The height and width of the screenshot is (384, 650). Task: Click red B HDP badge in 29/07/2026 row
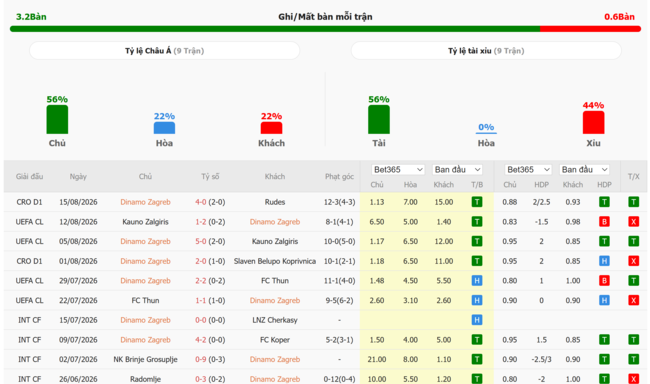(604, 281)
